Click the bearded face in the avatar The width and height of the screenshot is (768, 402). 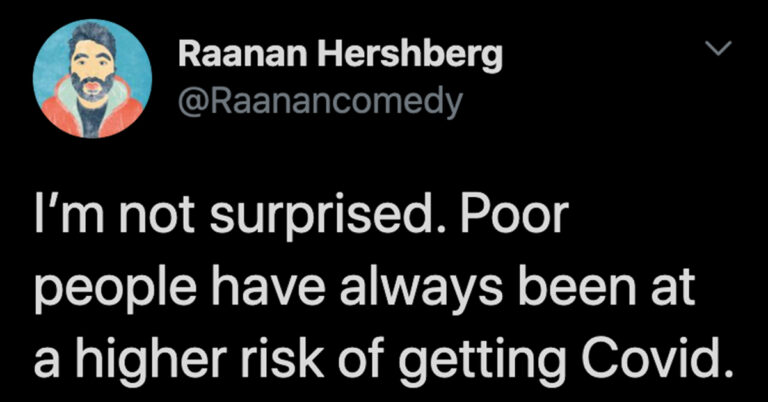[92, 68]
